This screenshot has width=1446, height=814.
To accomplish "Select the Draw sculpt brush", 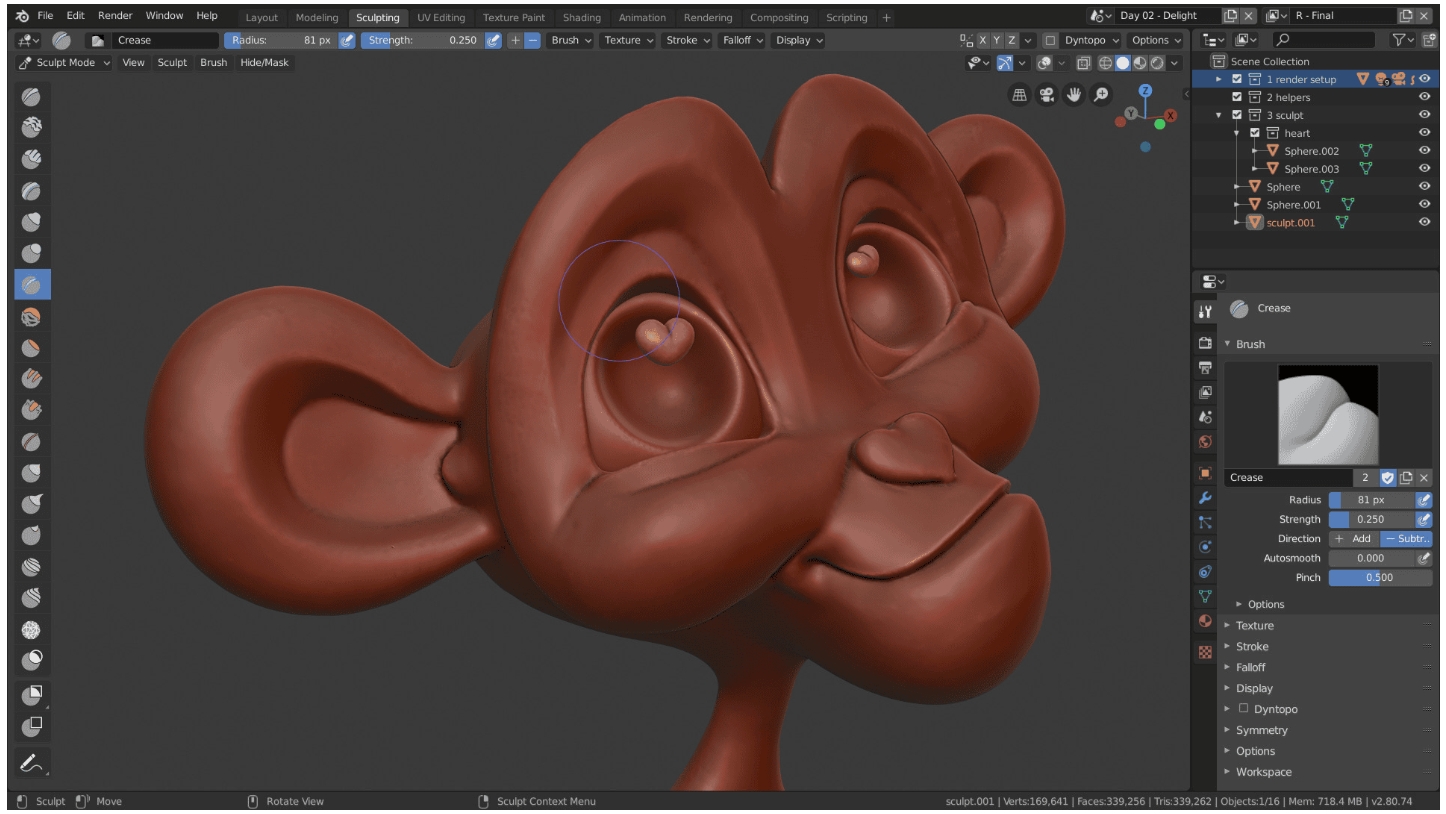I will (x=31, y=96).
